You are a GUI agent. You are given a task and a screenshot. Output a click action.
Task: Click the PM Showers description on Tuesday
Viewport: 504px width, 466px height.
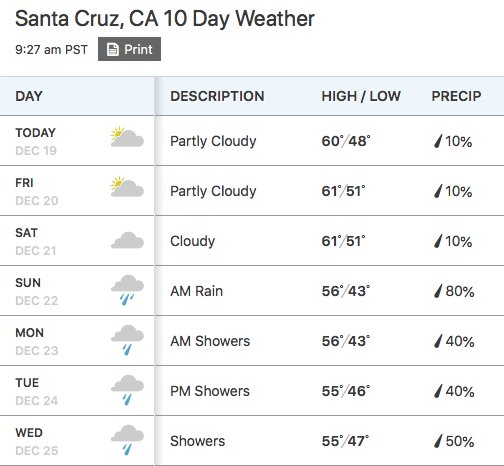click(x=210, y=391)
